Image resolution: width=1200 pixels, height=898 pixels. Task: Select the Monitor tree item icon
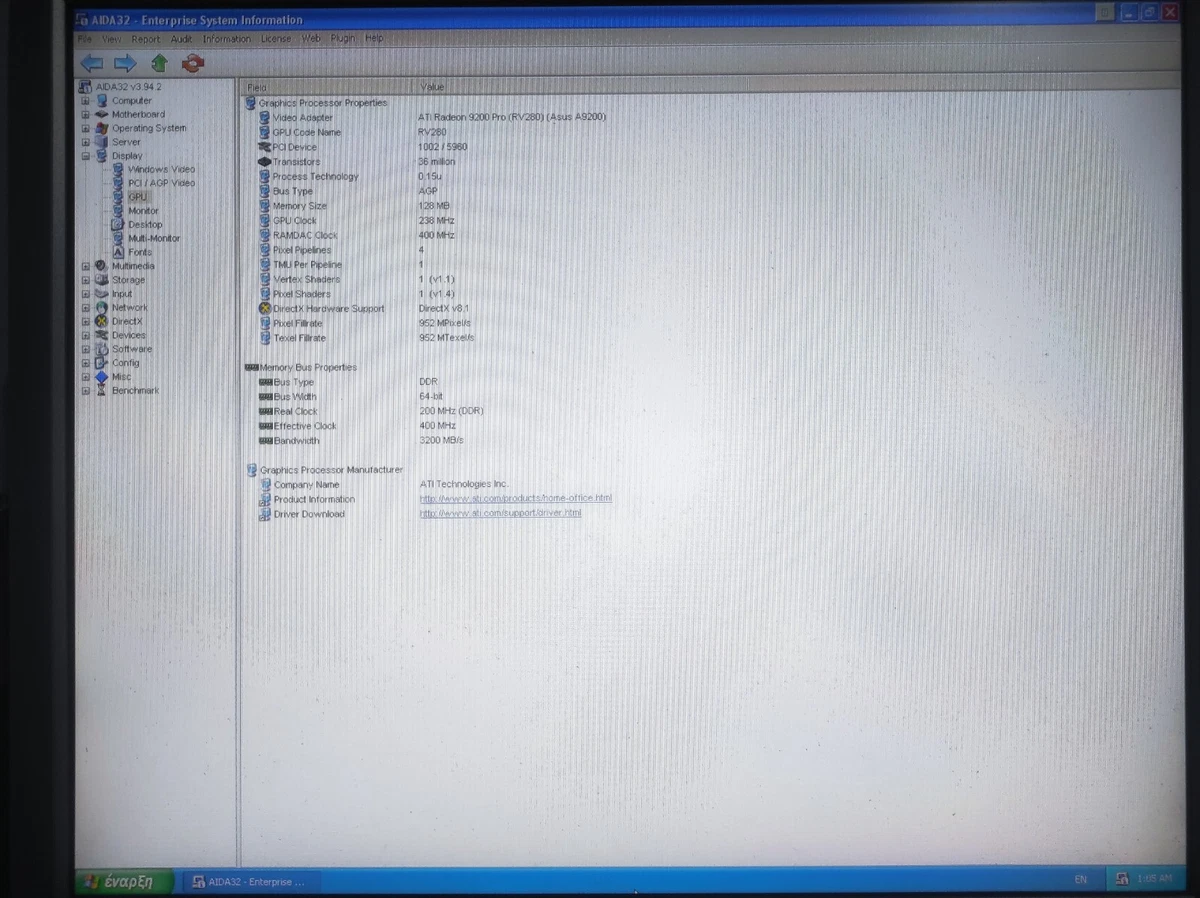(x=118, y=211)
